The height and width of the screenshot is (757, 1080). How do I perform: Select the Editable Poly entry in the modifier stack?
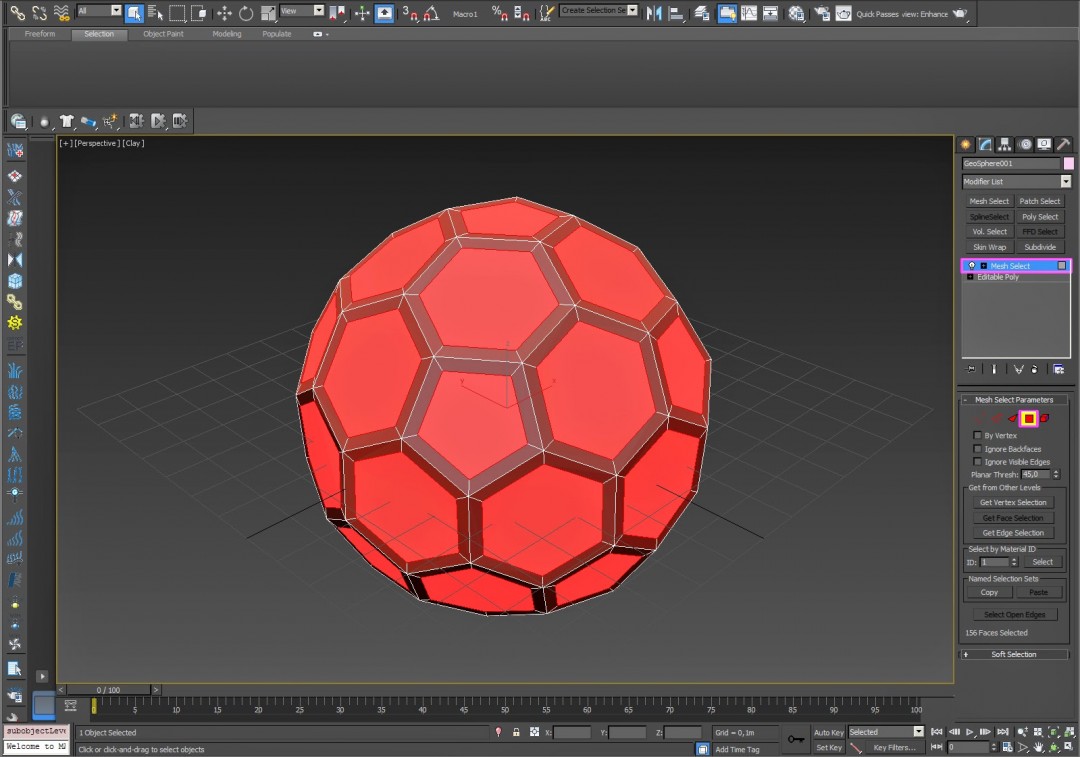[1000, 277]
